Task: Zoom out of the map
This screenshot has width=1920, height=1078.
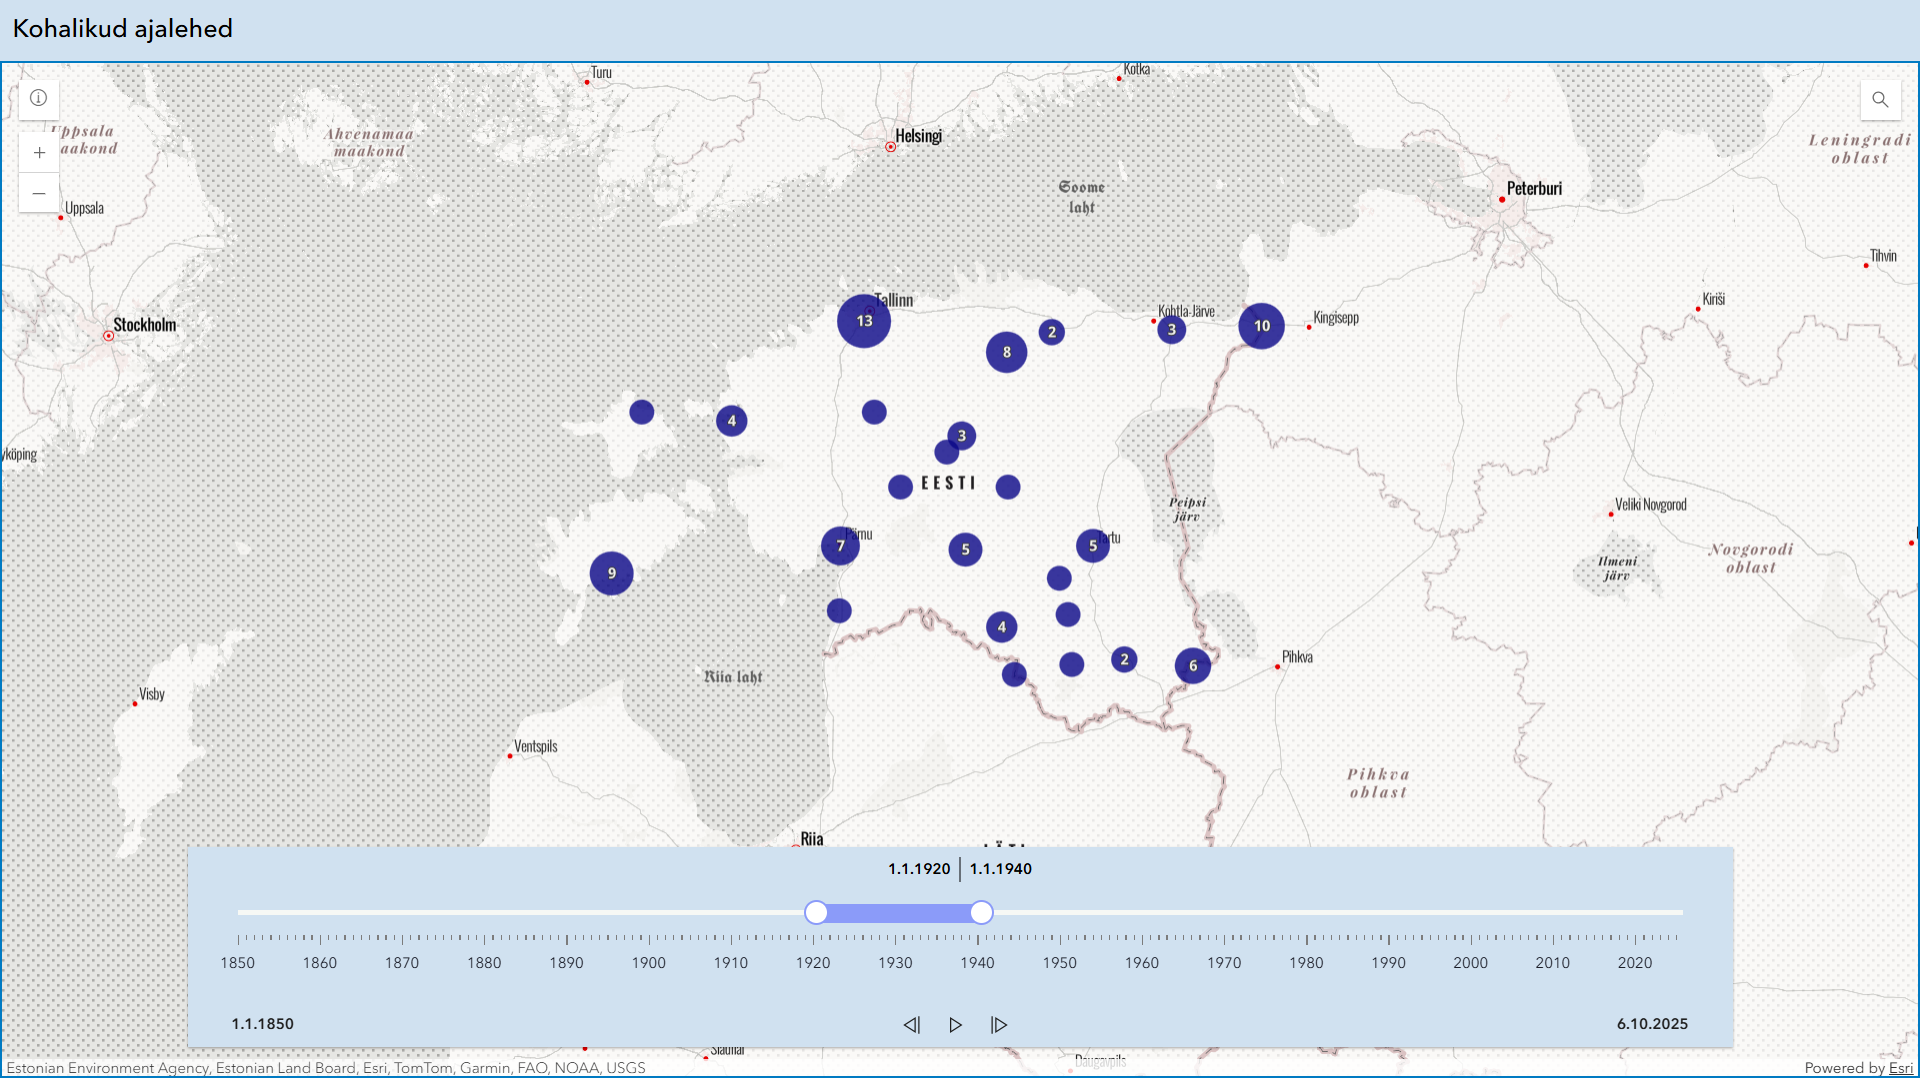Action: point(39,193)
